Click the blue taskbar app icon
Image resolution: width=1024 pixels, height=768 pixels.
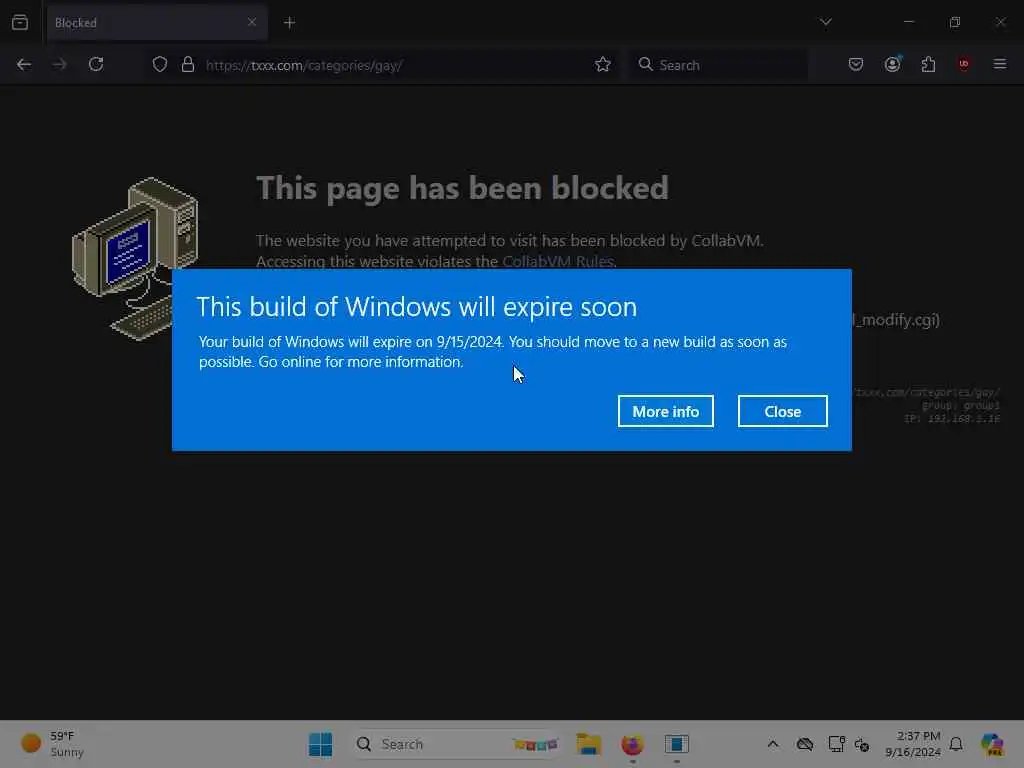677,744
